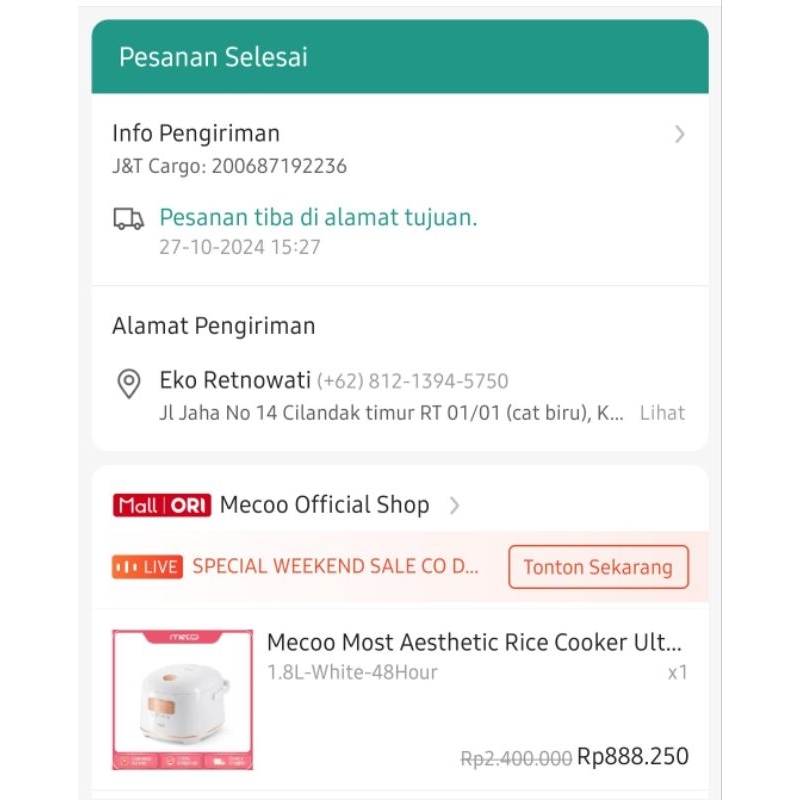The height and width of the screenshot is (800, 800).
Task: Tap the SPECIAL WEEKEND SALE live banner text
Action: [x=336, y=567]
